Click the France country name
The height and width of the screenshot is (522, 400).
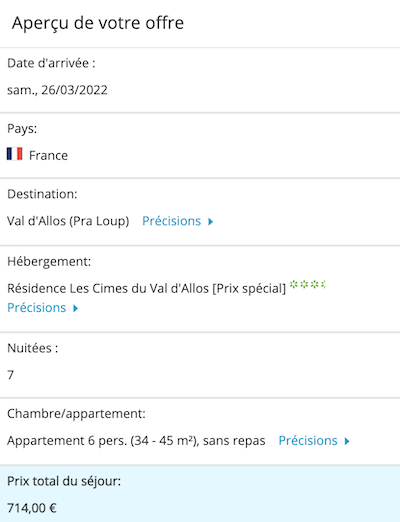pos(48,155)
